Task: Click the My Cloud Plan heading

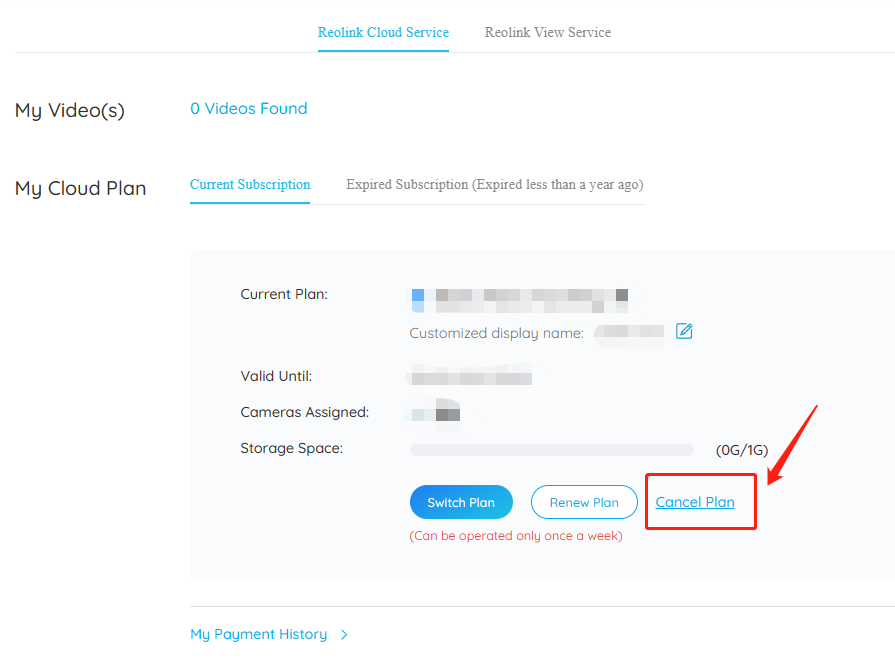Action: click(80, 188)
